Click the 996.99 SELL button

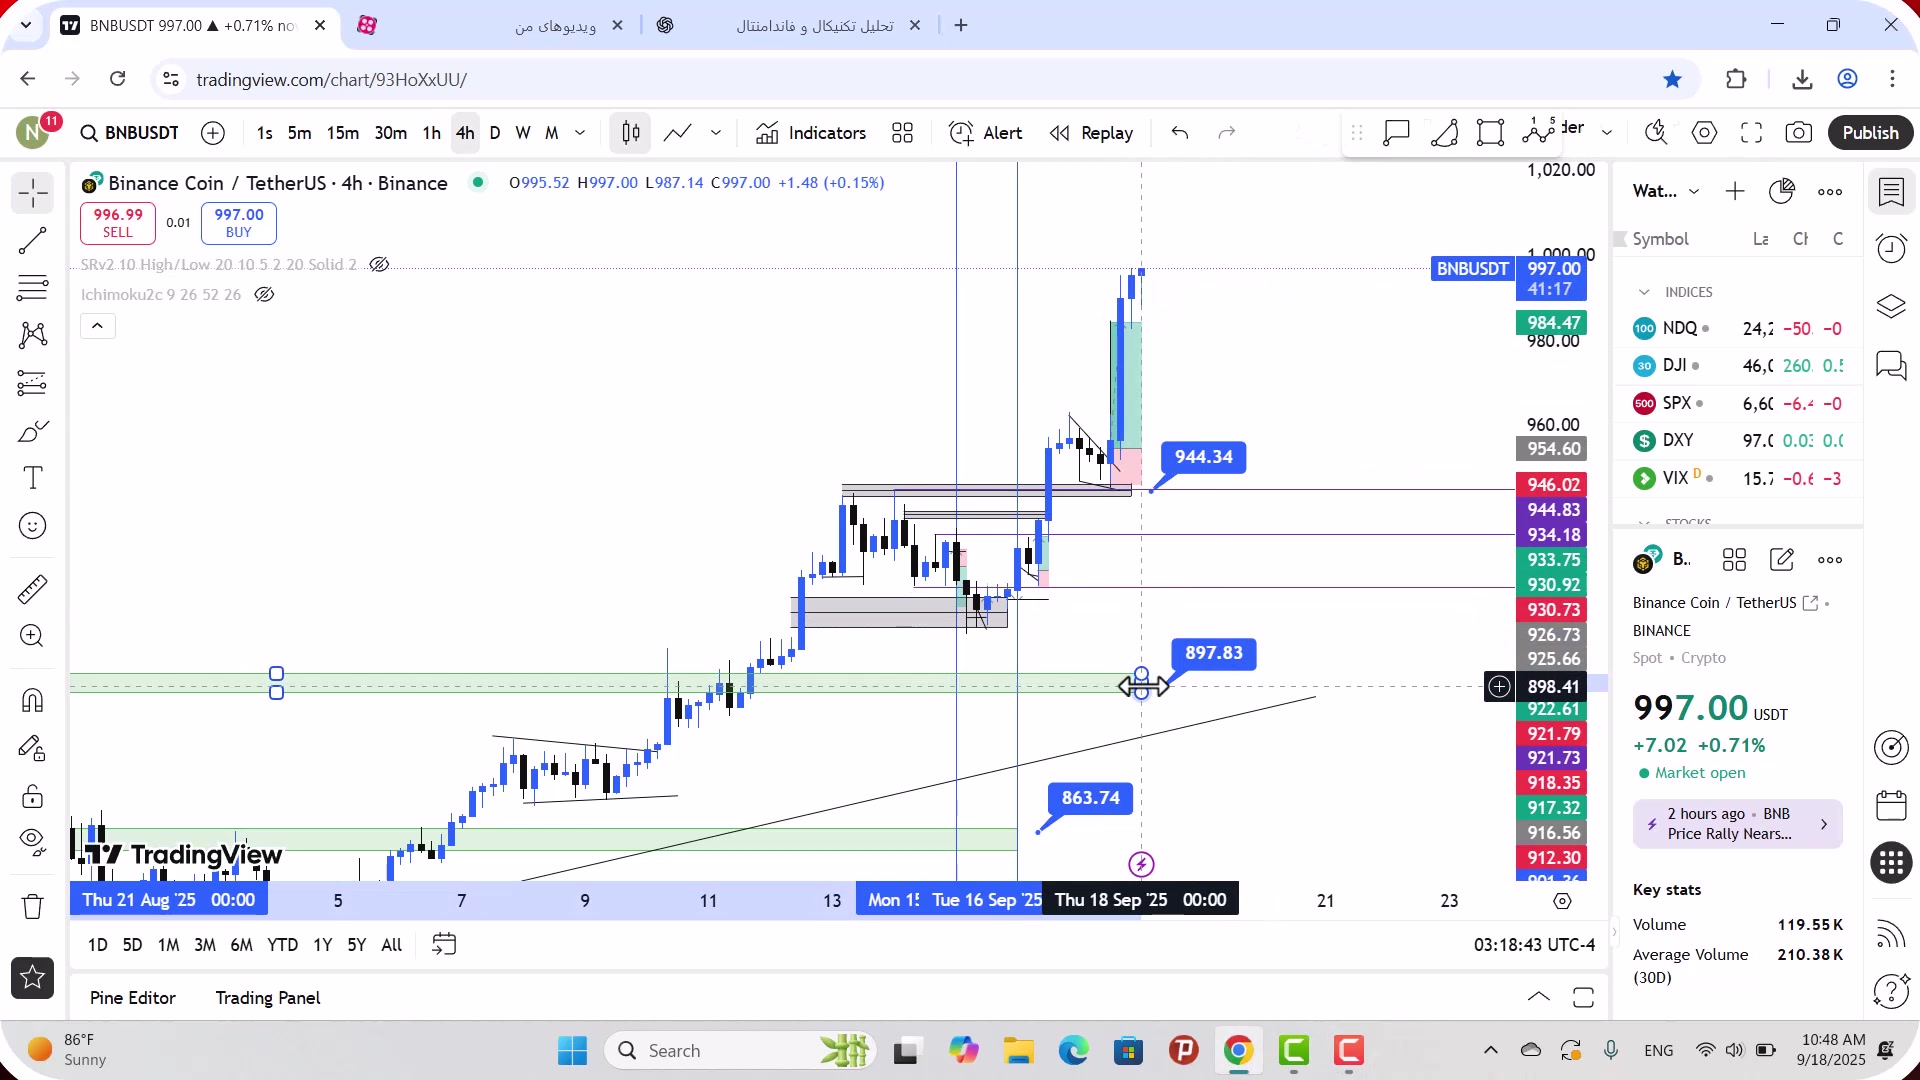click(x=118, y=223)
